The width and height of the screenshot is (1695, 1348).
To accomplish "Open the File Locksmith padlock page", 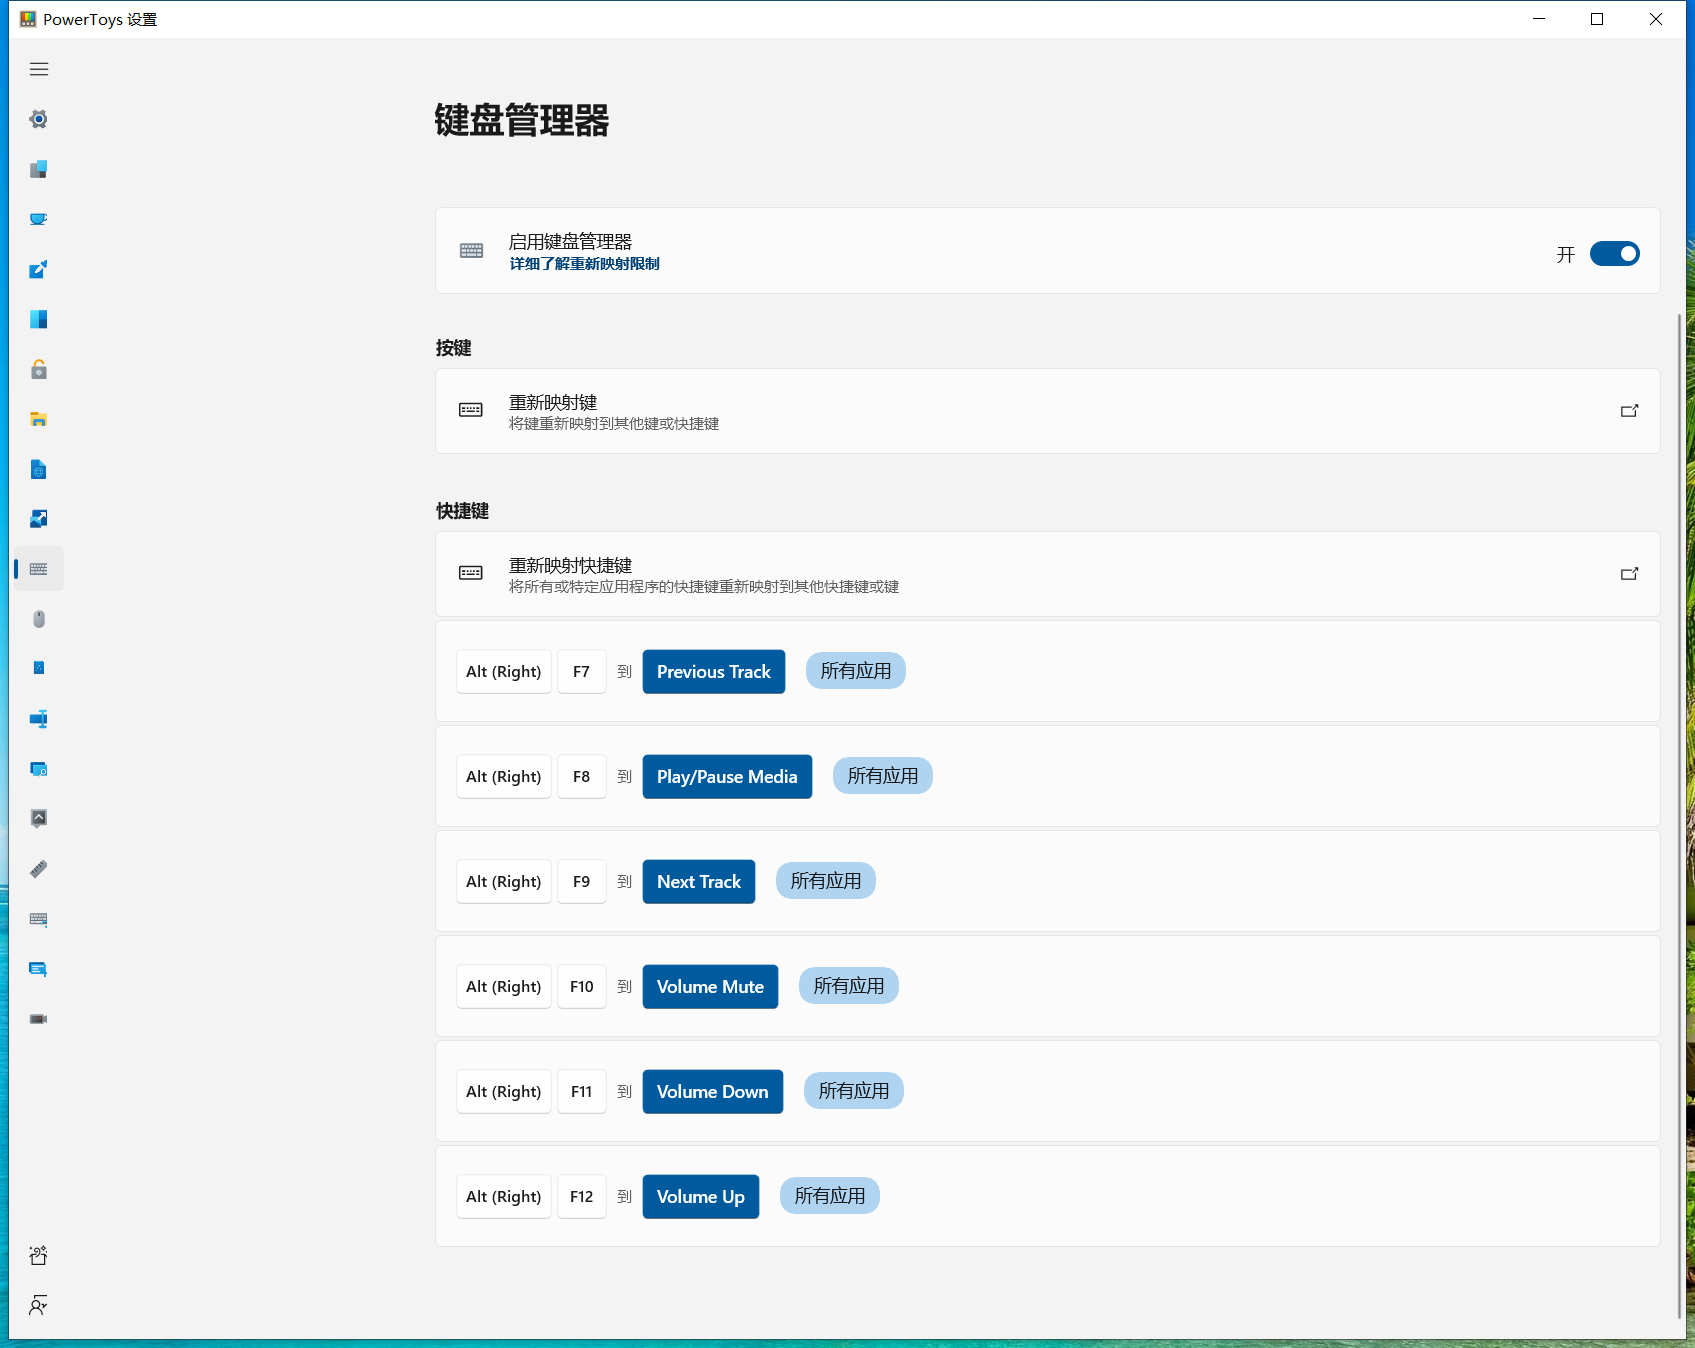I will pyautogui.click(x=39, y=369).
